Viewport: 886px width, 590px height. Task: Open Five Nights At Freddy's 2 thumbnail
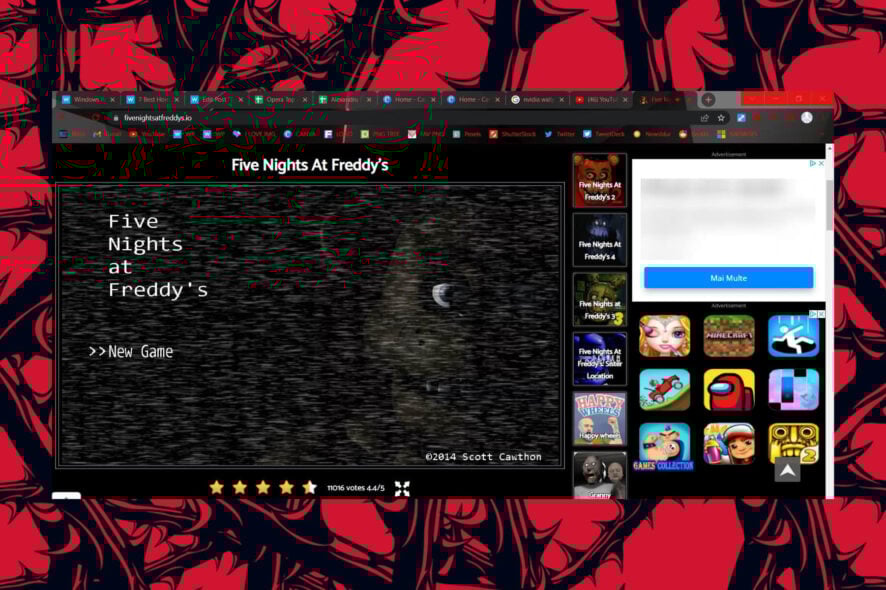[600, 180]
